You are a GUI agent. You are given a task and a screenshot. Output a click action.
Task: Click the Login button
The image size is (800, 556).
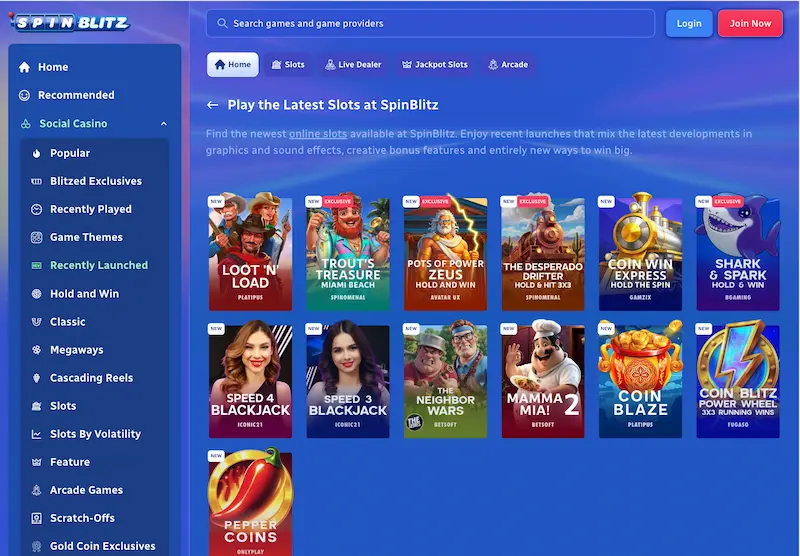pyautogui.click(x=689, y=23)
